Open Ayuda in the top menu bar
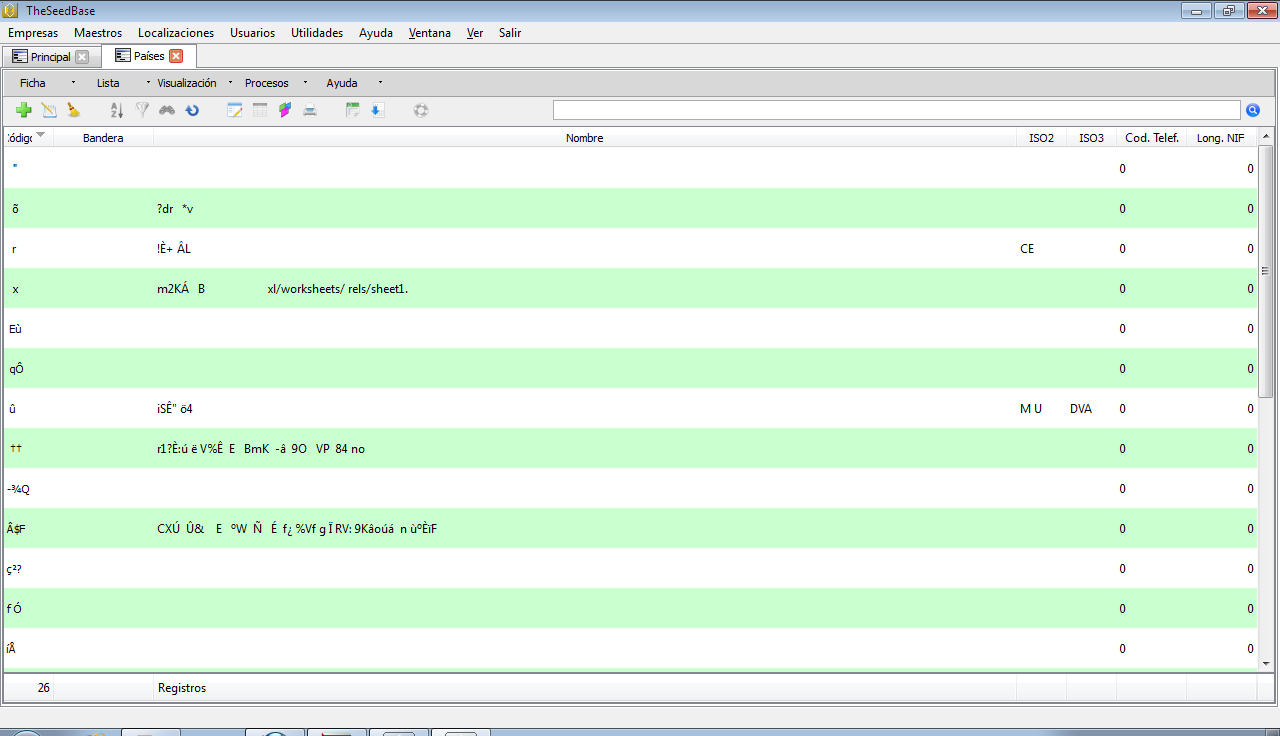The image size is (1280, 736). [x=376, y=33]
